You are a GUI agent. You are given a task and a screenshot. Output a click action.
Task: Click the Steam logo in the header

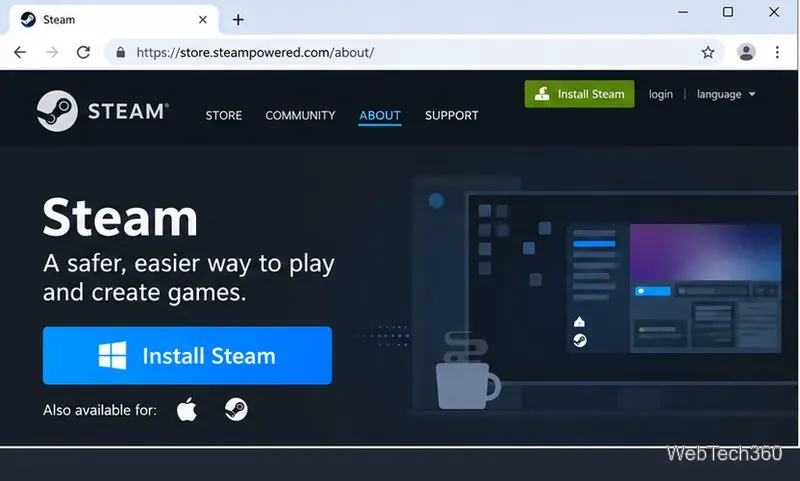103,111
